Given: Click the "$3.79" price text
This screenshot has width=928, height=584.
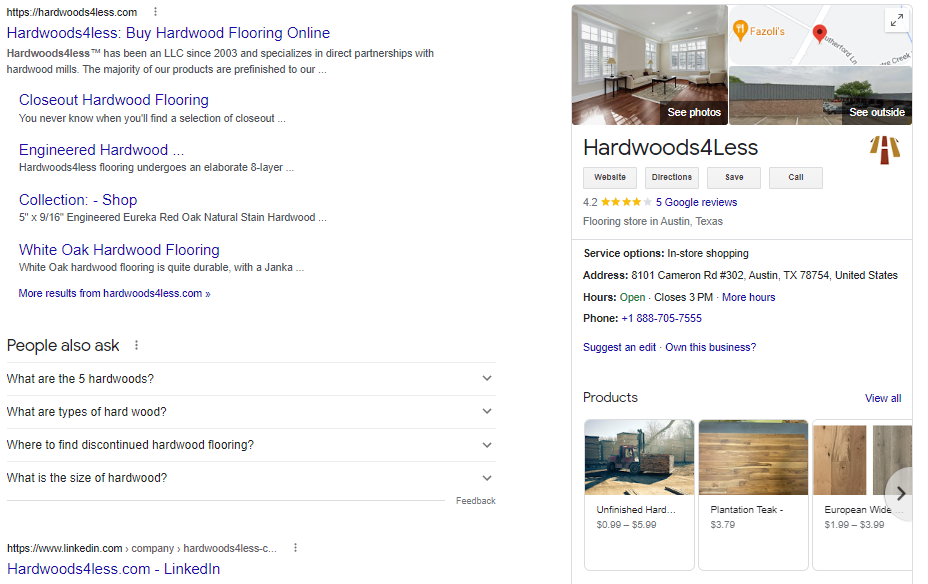Looking at the screenshot, I should (723, 525).
